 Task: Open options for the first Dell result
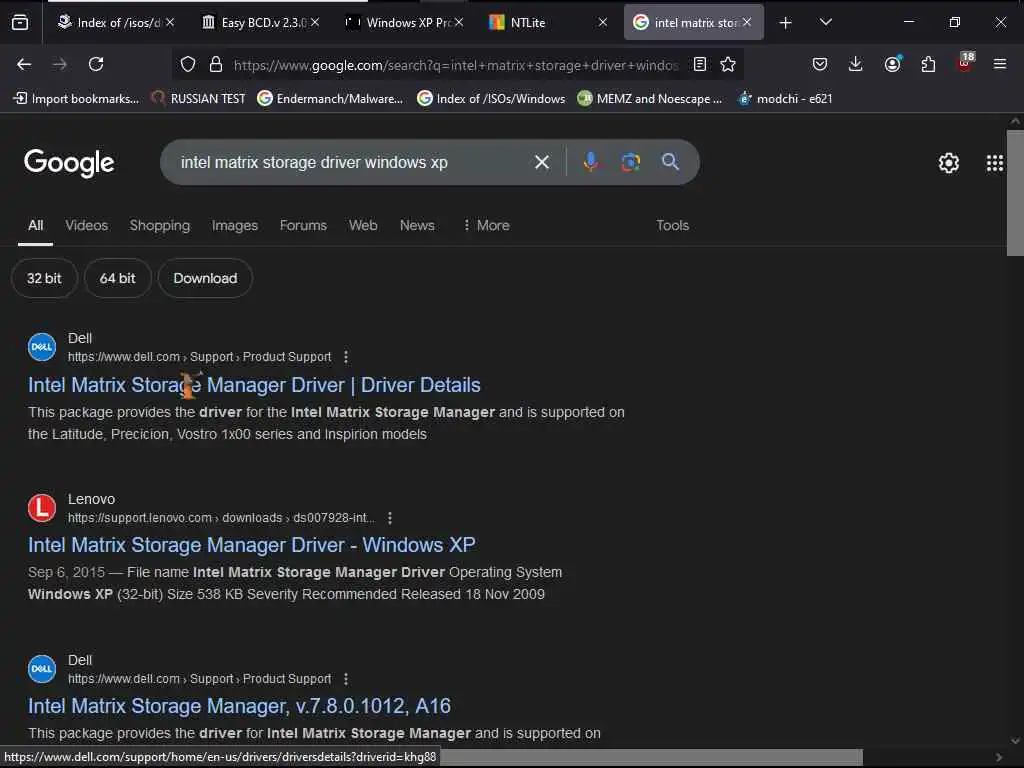346,357
